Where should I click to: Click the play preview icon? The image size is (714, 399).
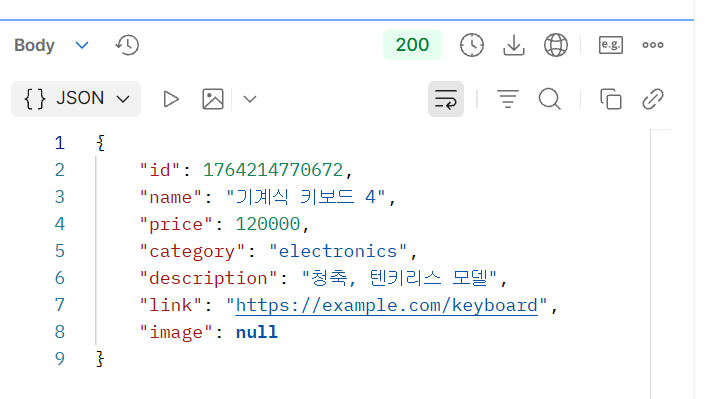(x=171, y=99)
